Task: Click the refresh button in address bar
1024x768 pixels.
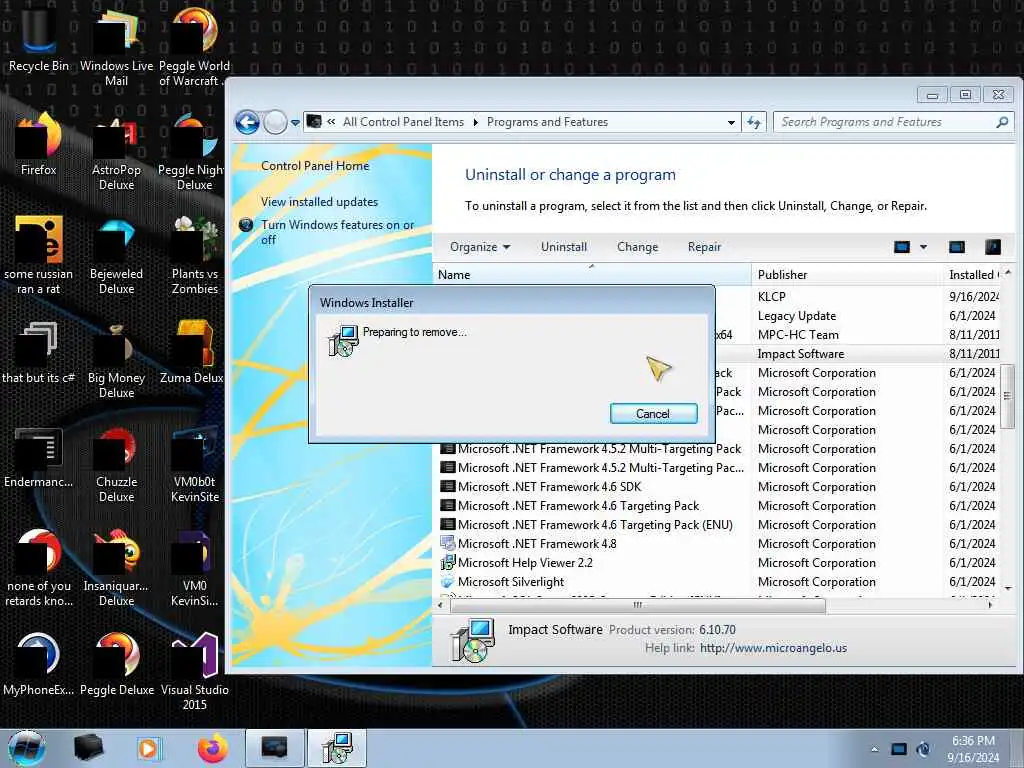Action: (754, 122)
